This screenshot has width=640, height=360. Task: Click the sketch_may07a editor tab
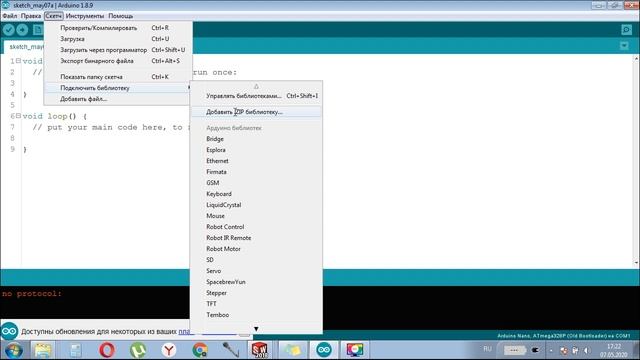pos(25,47)
